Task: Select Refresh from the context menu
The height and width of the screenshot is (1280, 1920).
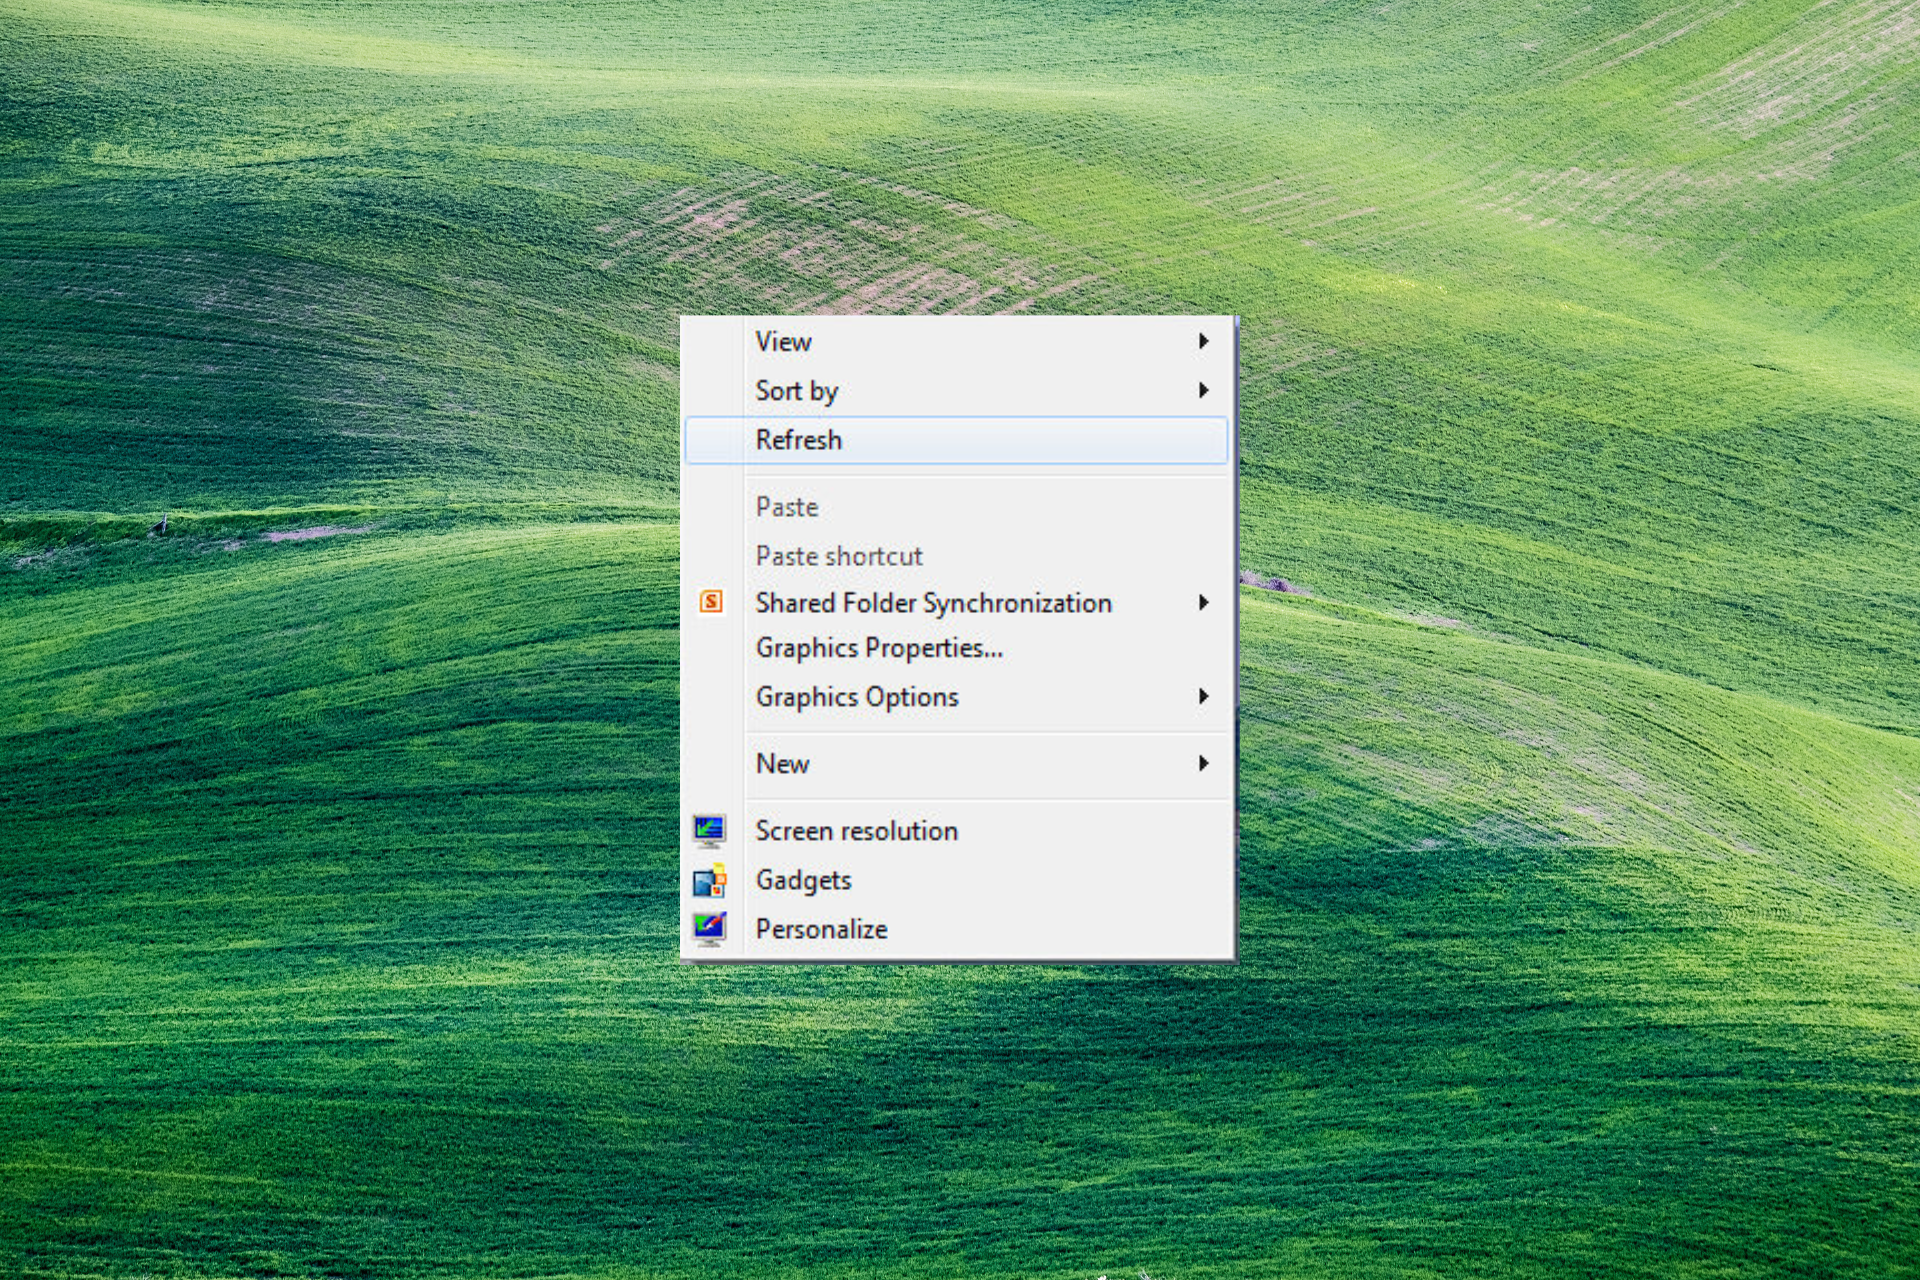Action: pos(957,440)
